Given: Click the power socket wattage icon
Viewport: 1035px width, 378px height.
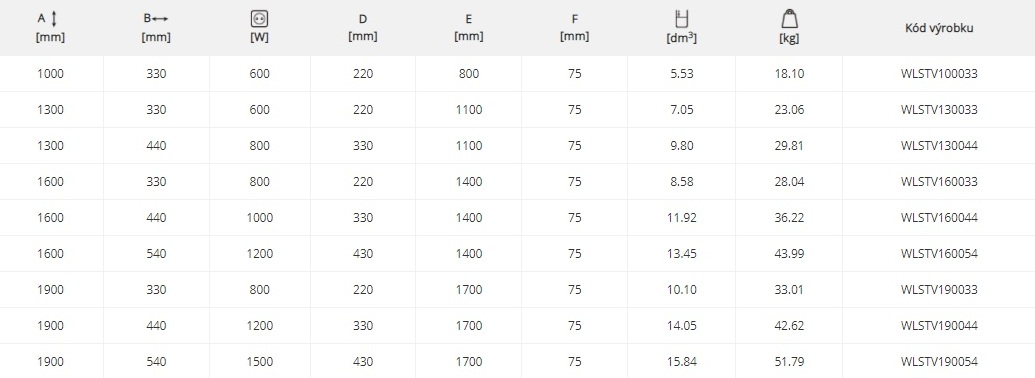Looking at the screenshot, I should pyautogui.click(x=259, y=19).
